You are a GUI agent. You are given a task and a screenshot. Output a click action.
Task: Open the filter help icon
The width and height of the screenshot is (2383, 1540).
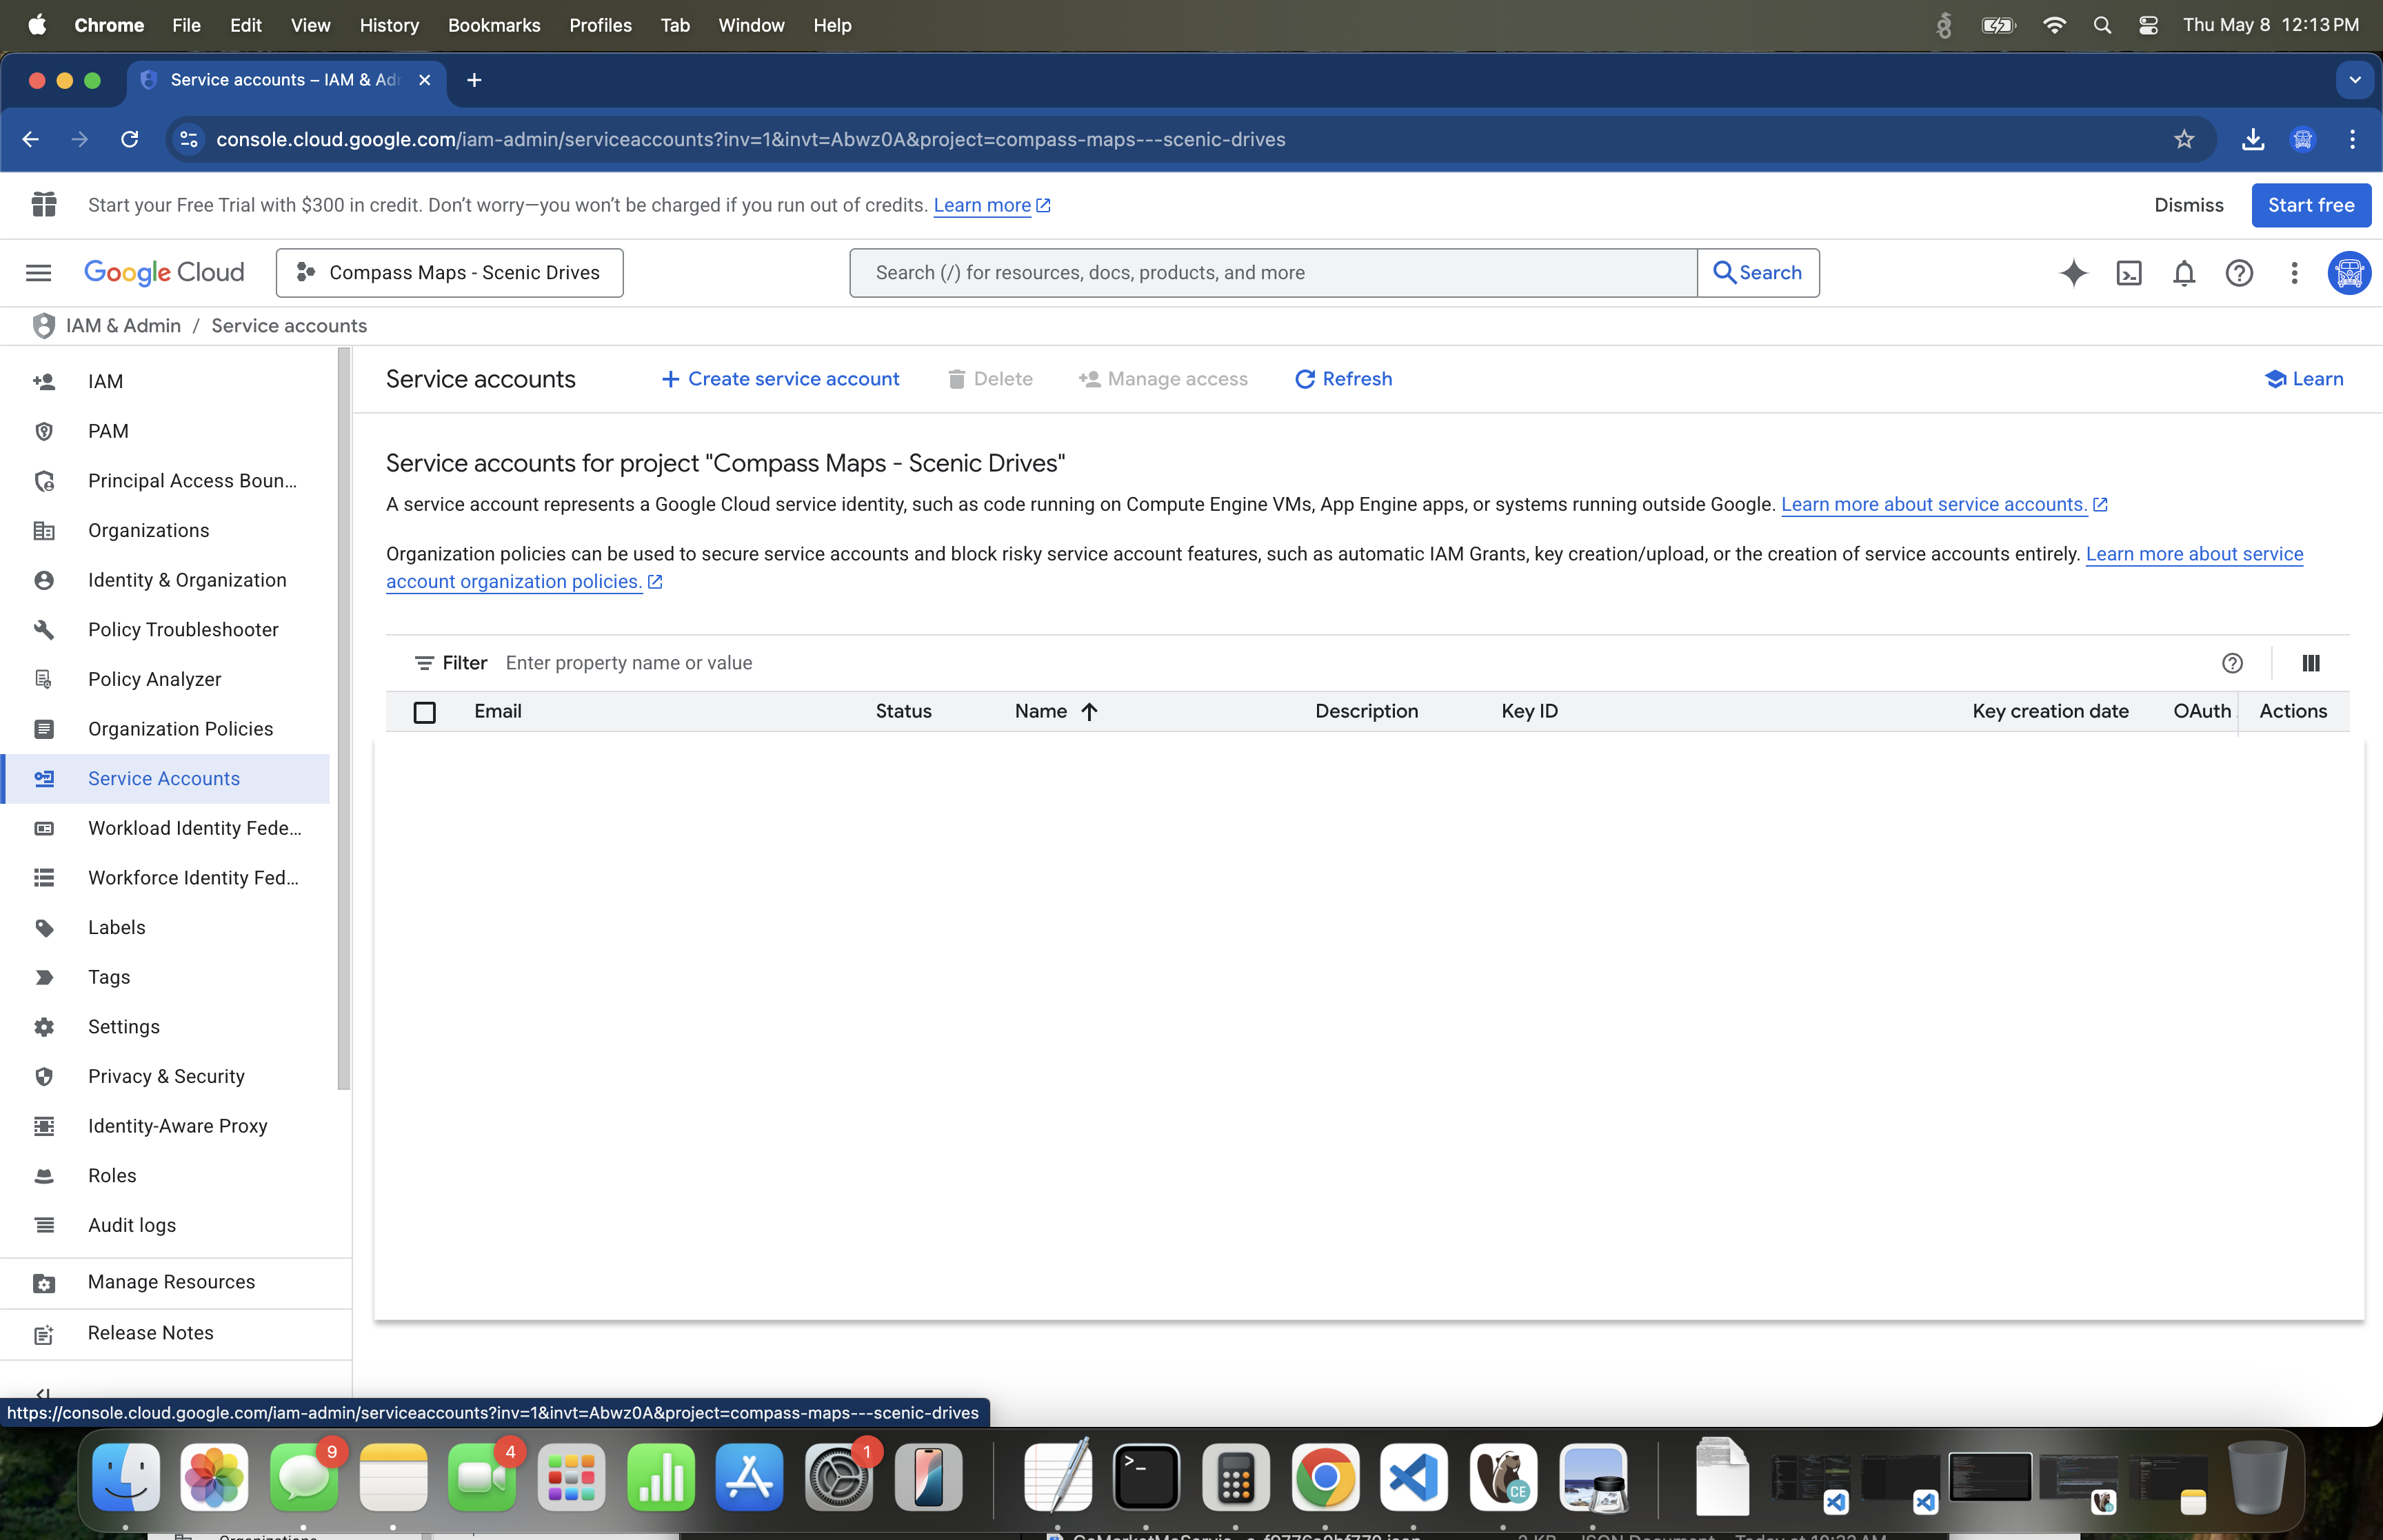[2232, 663]
